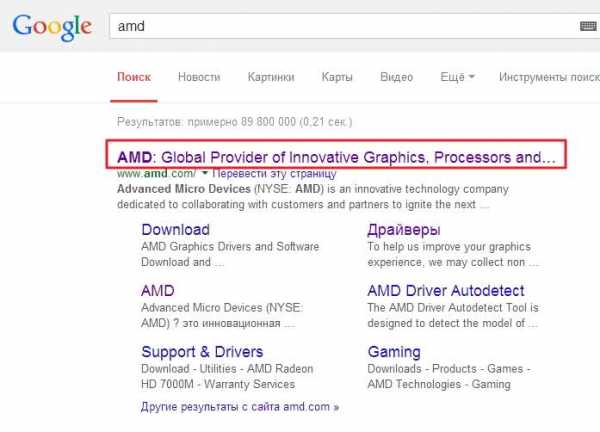Open the Картинки tab
This screenshot has width=600, height=432.
tap(271, 77)
